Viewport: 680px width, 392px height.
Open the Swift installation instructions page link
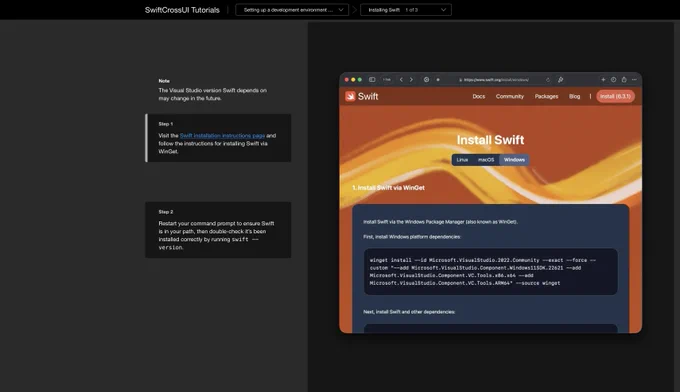click(x=222, y=136)
